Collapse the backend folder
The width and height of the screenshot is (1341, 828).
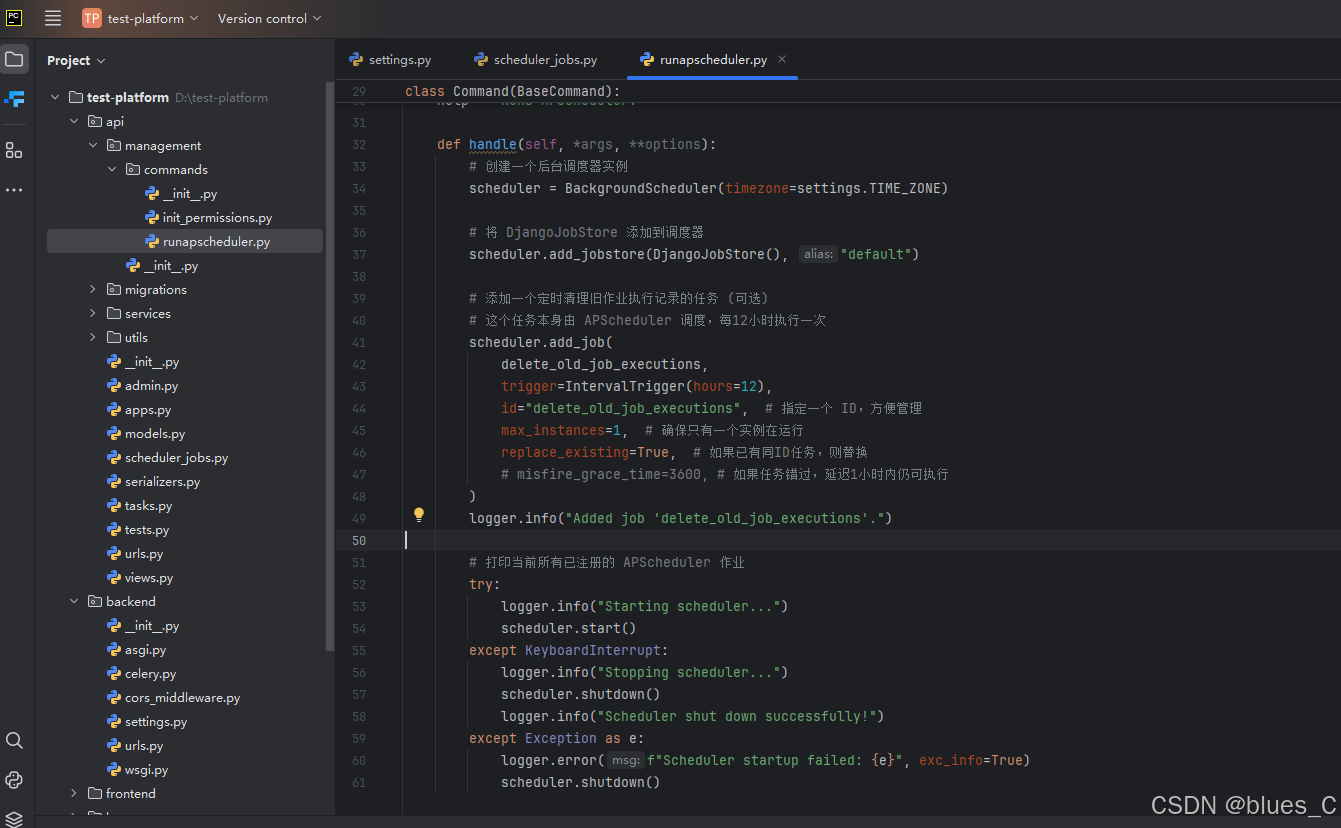pos(74,601)
